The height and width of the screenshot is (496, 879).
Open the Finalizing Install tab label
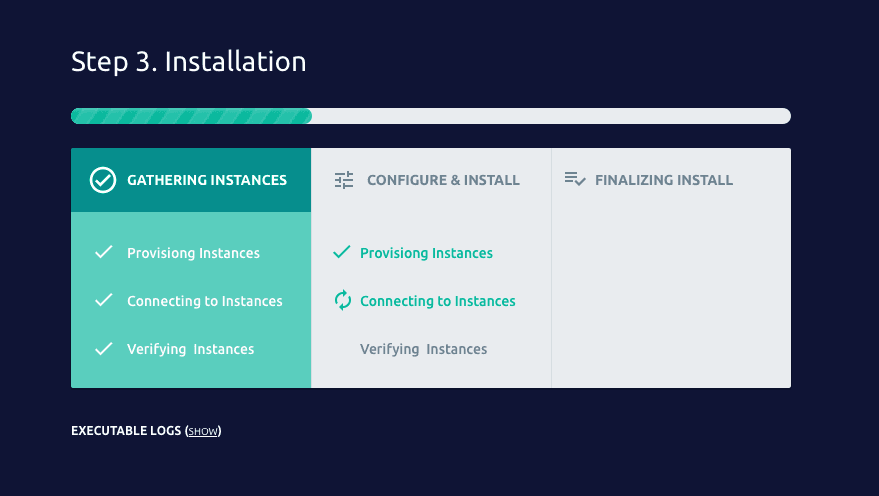coord(663,181)
